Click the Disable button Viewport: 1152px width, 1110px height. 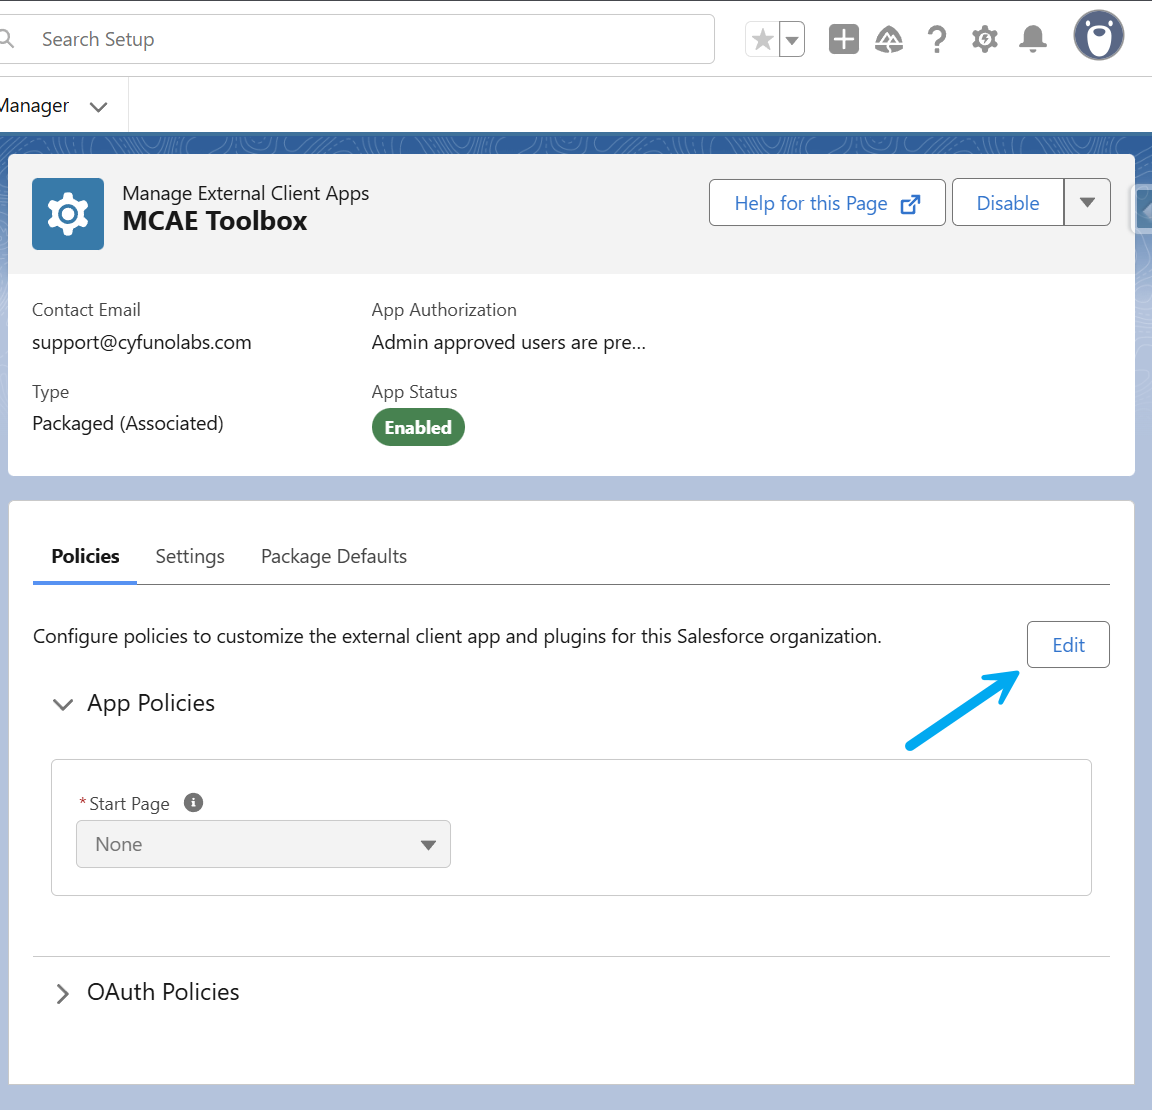(x=1008, y=203)
